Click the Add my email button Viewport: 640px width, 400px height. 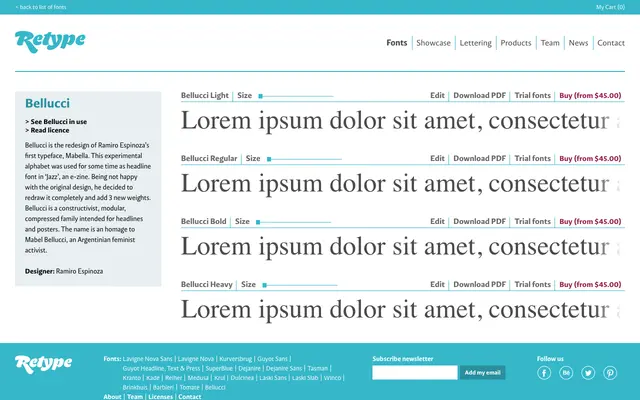point(482,373)
